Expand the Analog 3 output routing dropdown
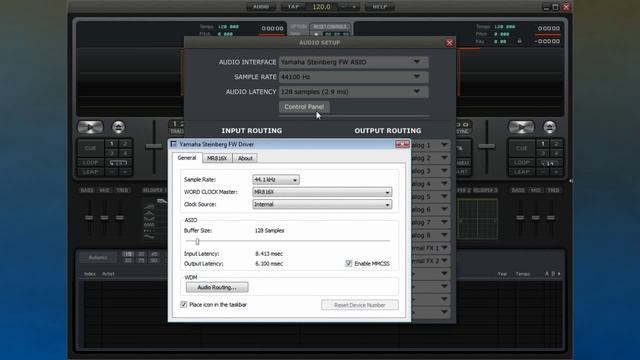The image size is (640, 360). pos(430,171)
